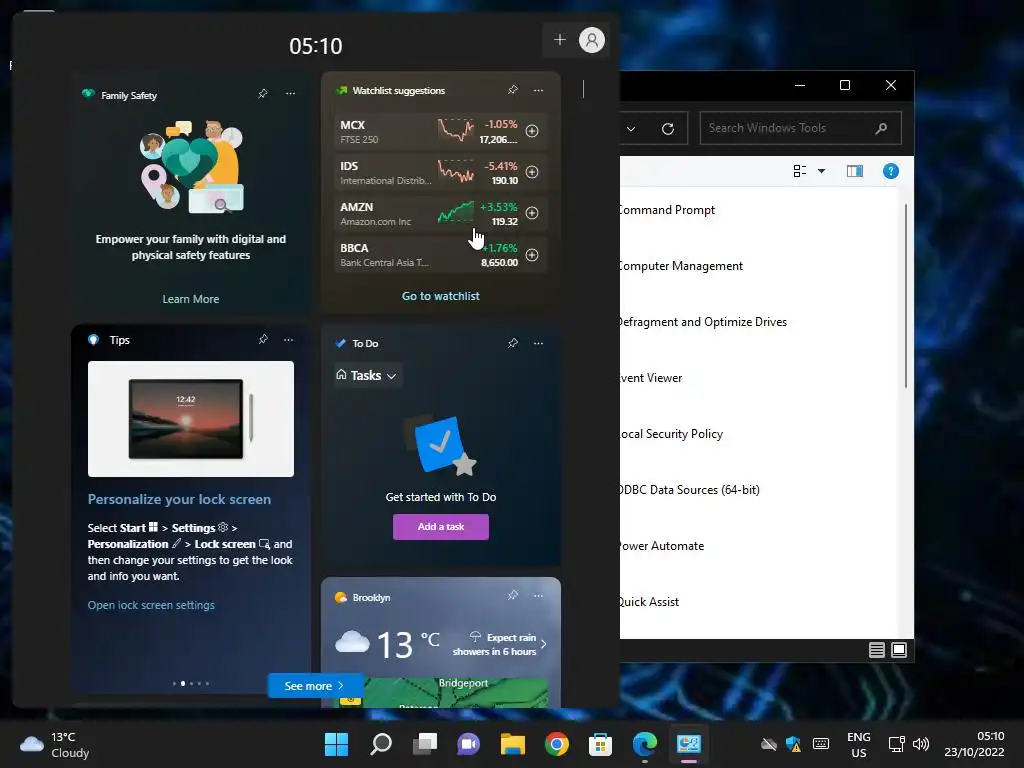Open Quick Assist in Windows Tools
Viewport: 1024px width, 768px height.
coord(650,602)
